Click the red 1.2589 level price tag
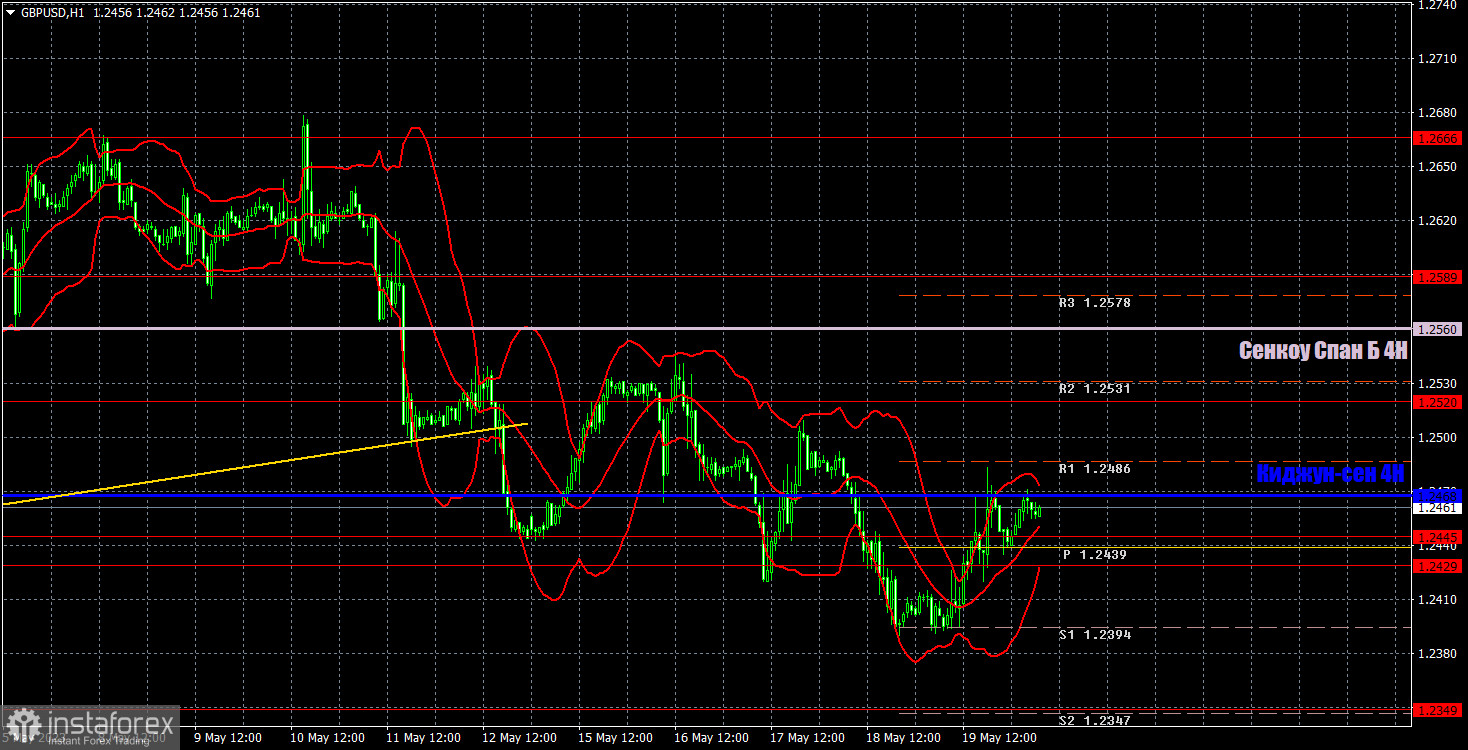This screenshot has width=1468, height=750. 1438,275
